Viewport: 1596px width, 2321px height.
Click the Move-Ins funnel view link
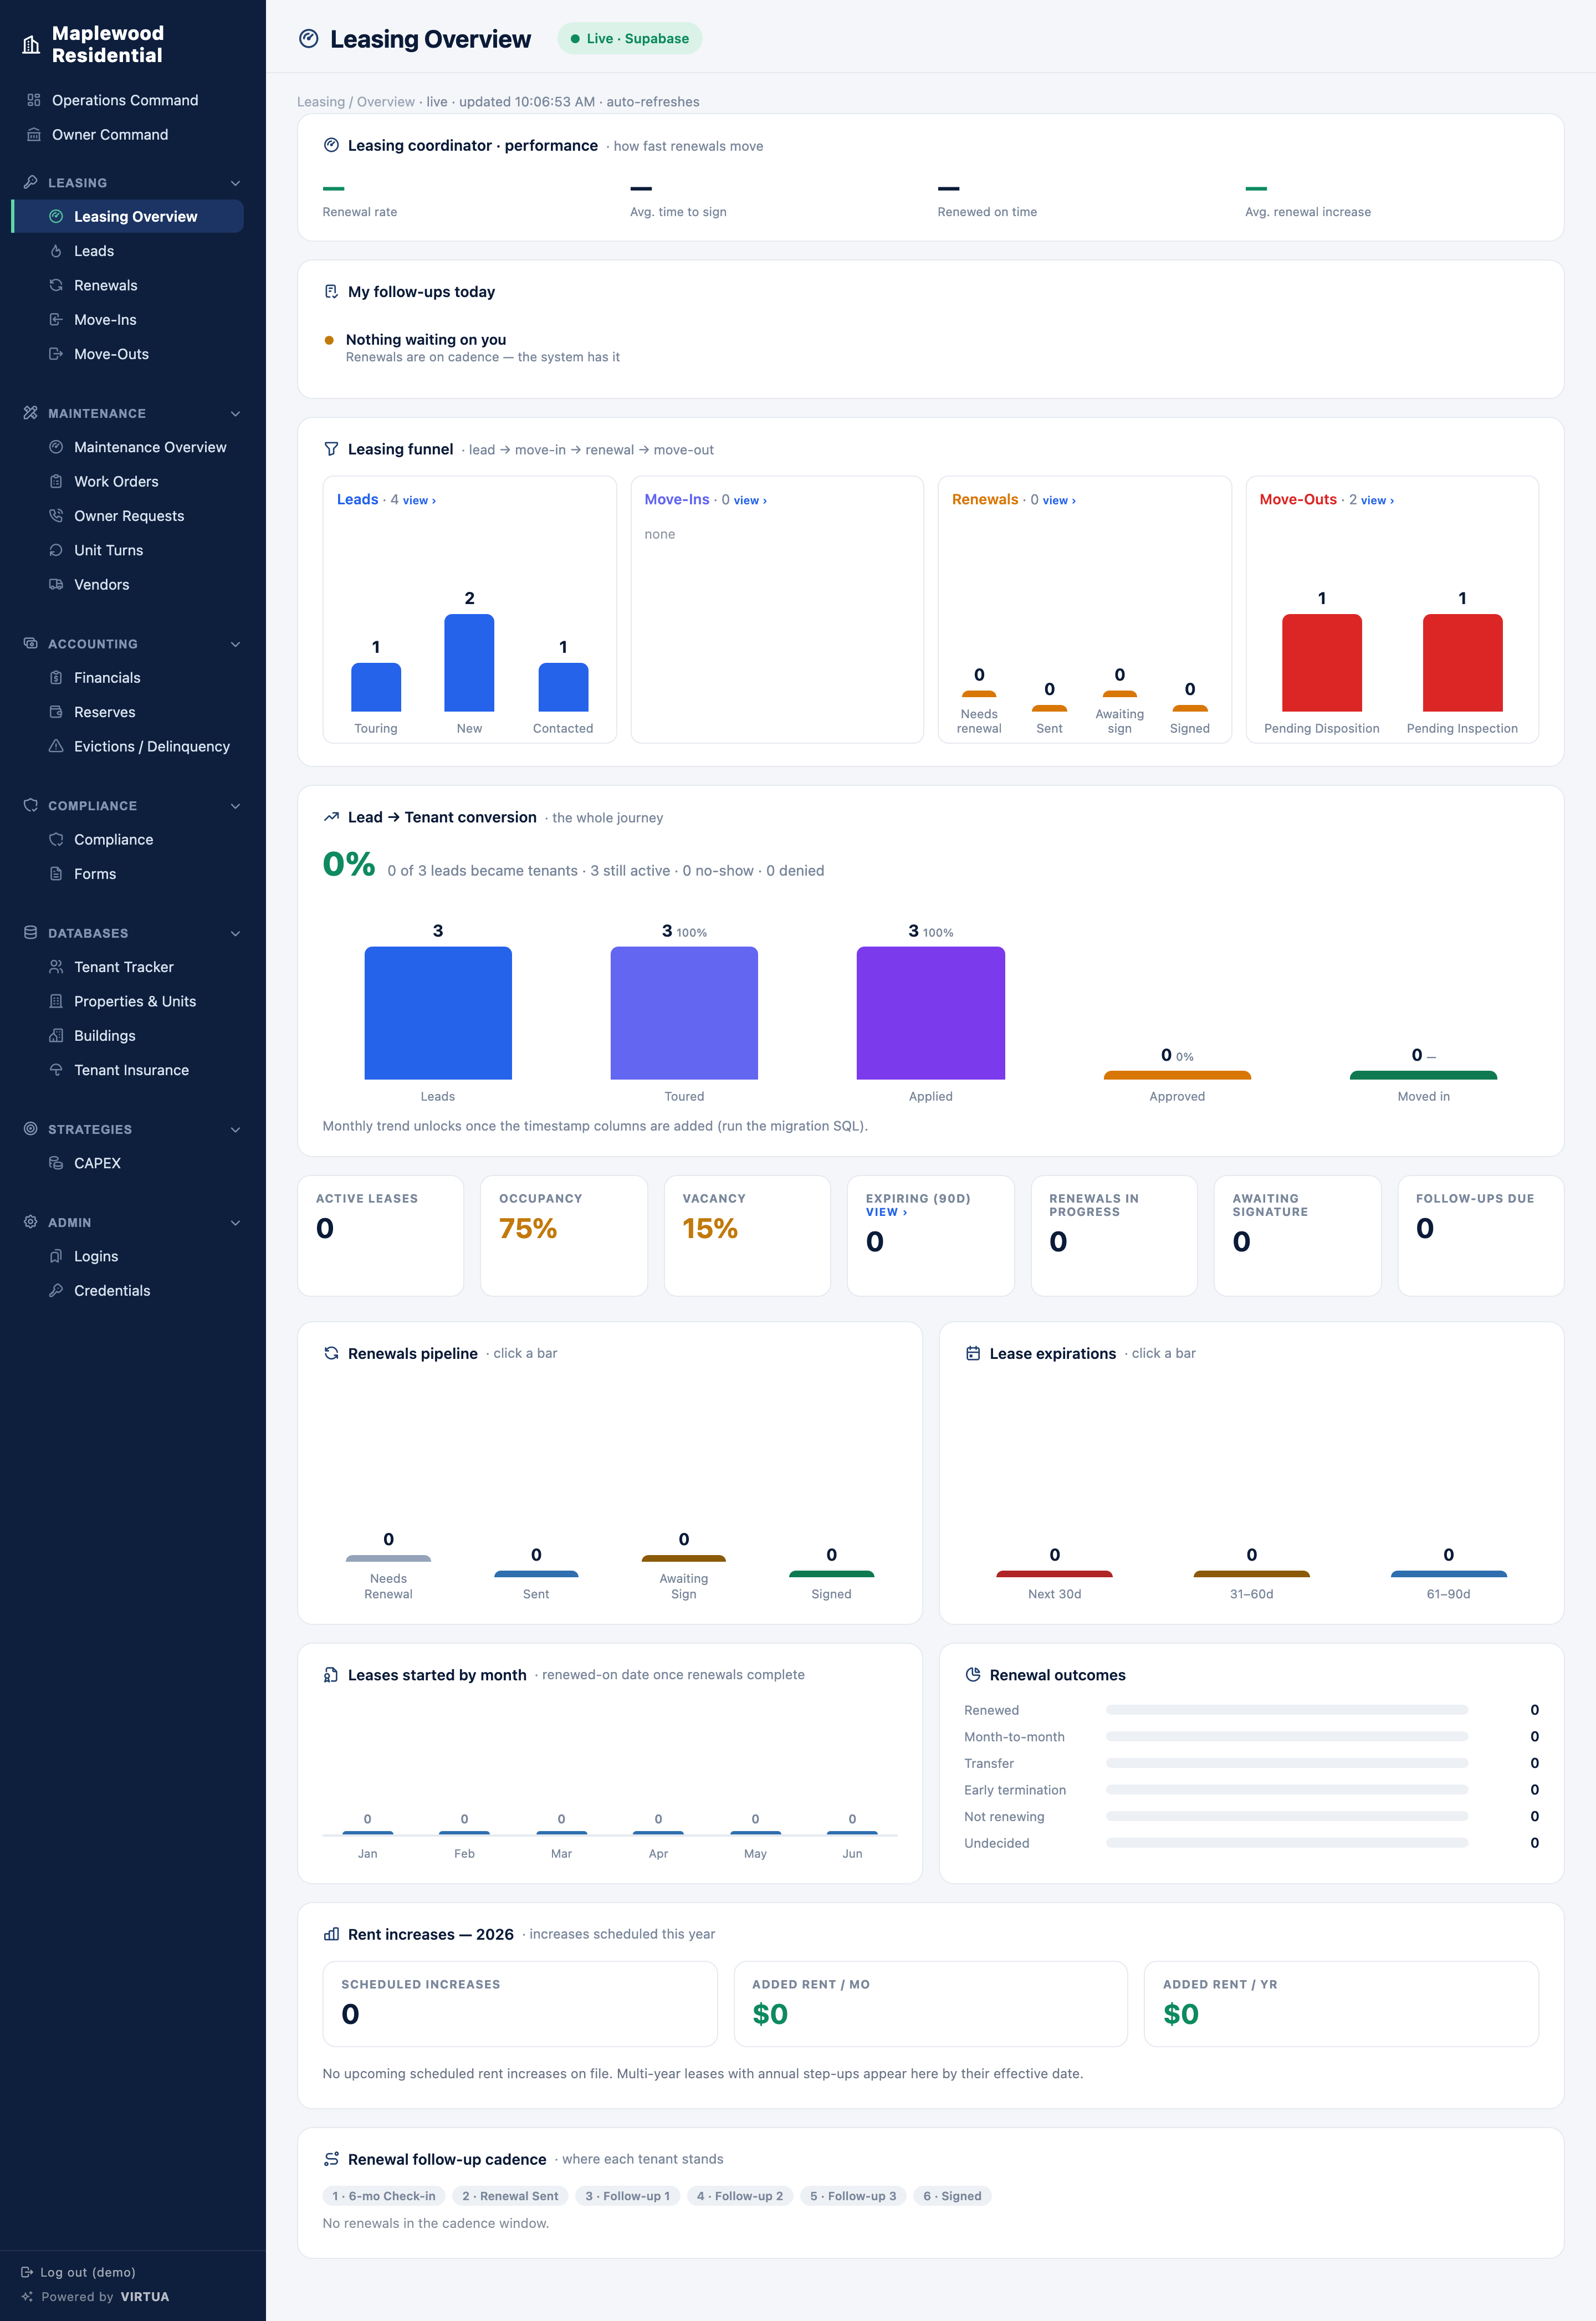click(750, 500)
